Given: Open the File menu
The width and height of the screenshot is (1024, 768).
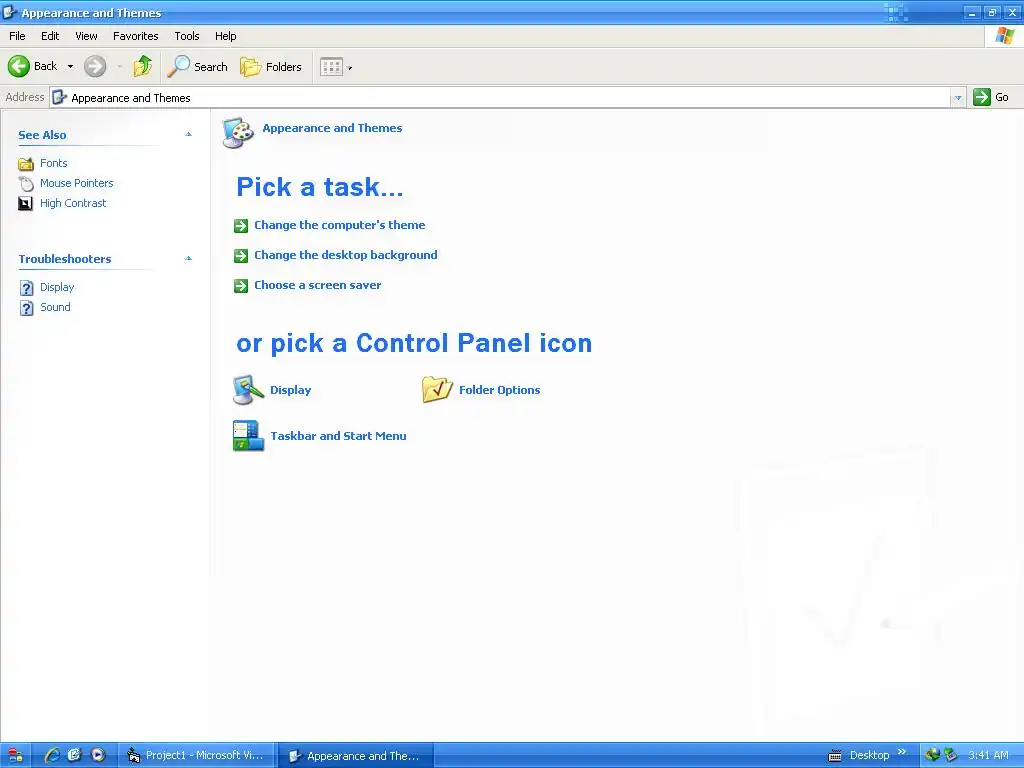Looking at the screenshot, I should (x=17, y=37).
